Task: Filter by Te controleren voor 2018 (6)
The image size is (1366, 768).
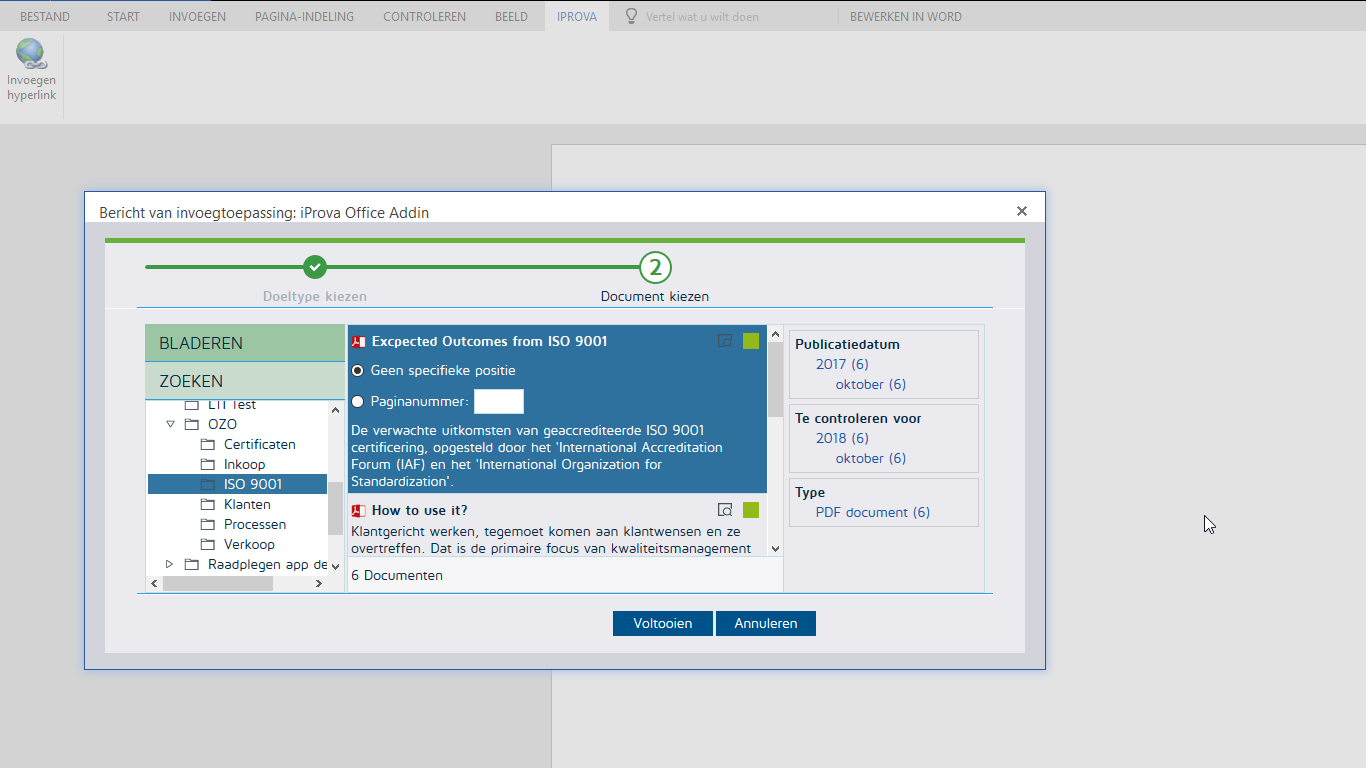Action: [x=842, y=439]
